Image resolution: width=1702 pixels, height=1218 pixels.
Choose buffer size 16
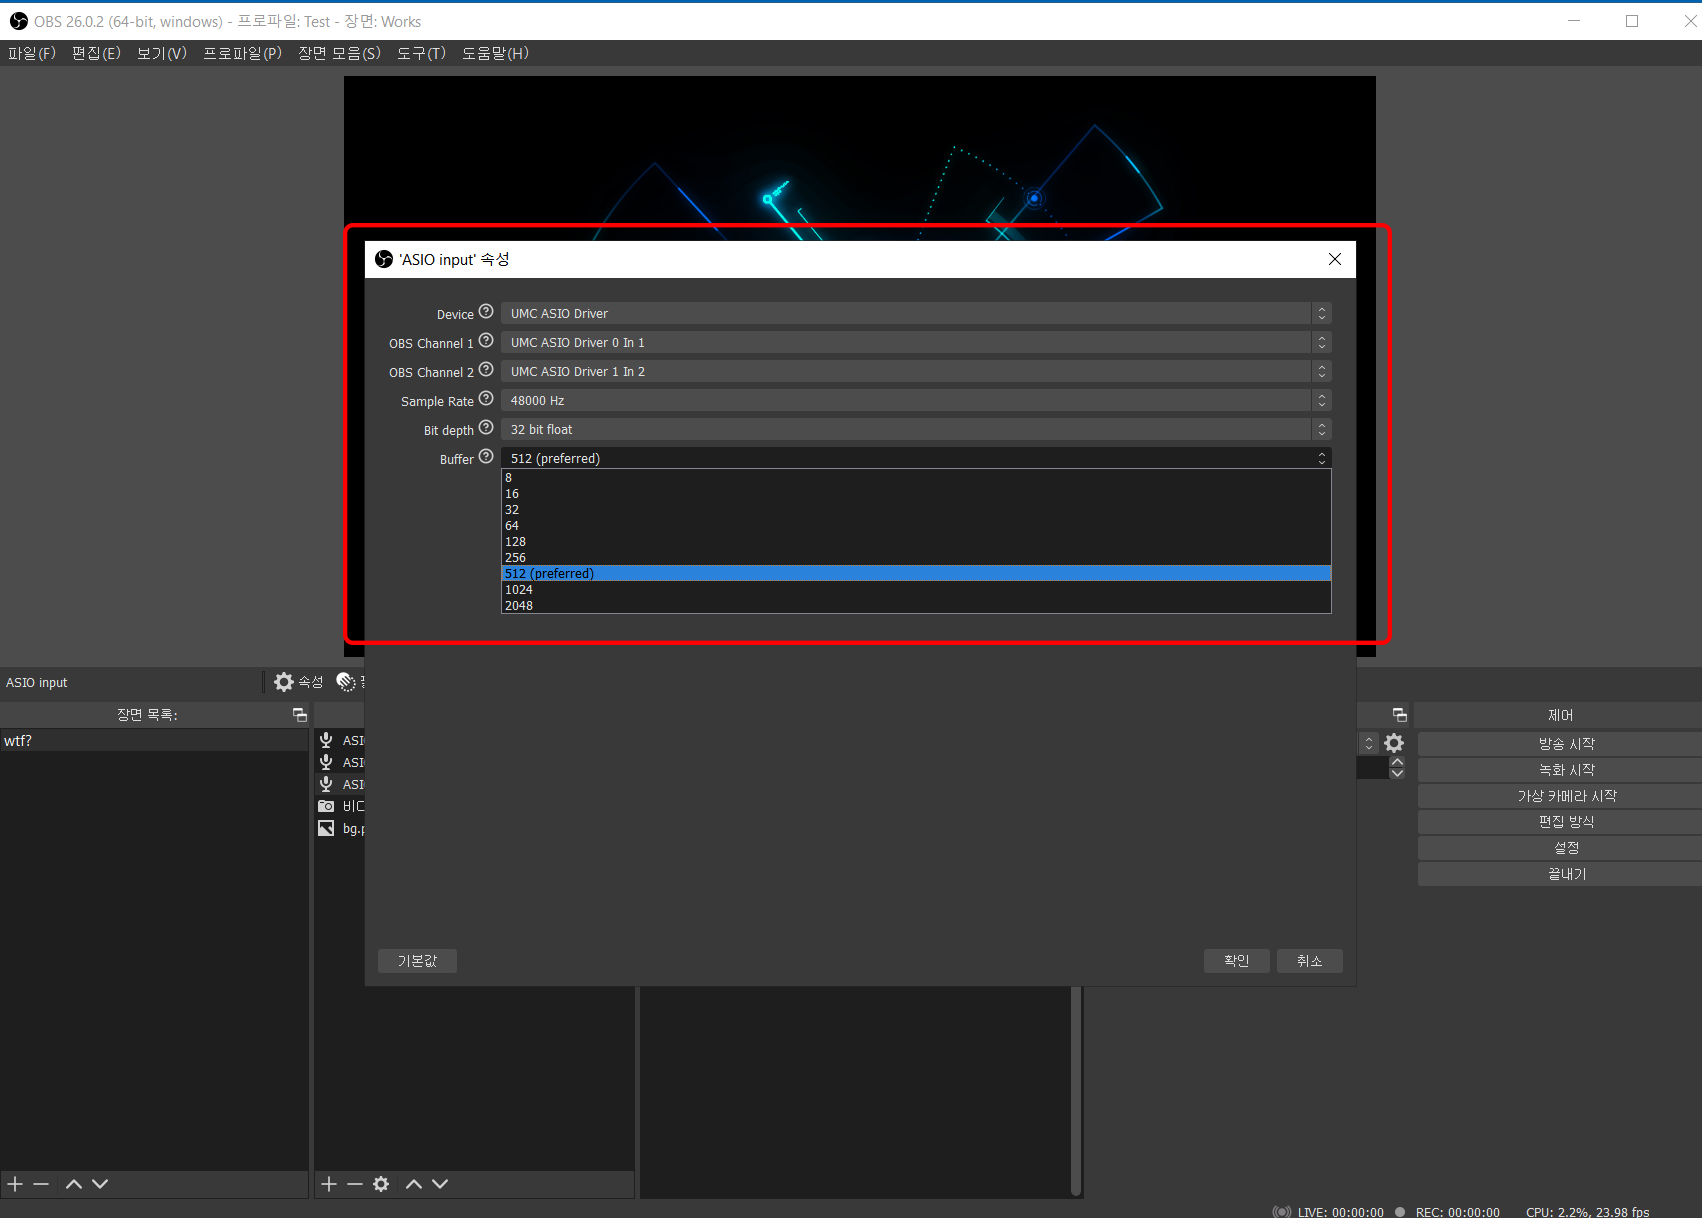[916, 494]
